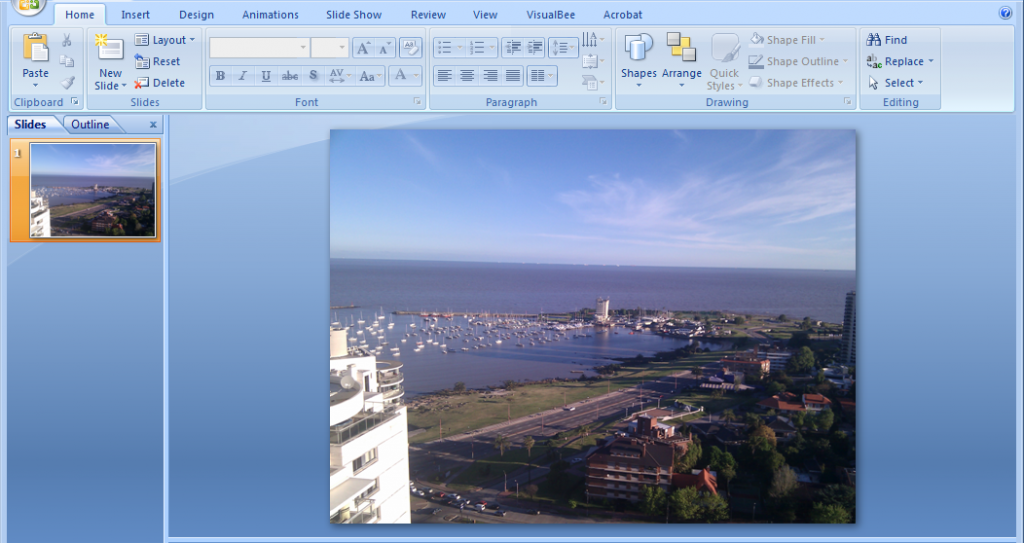
Task: Toggle italic text formatting
Action: coord(243,76)
